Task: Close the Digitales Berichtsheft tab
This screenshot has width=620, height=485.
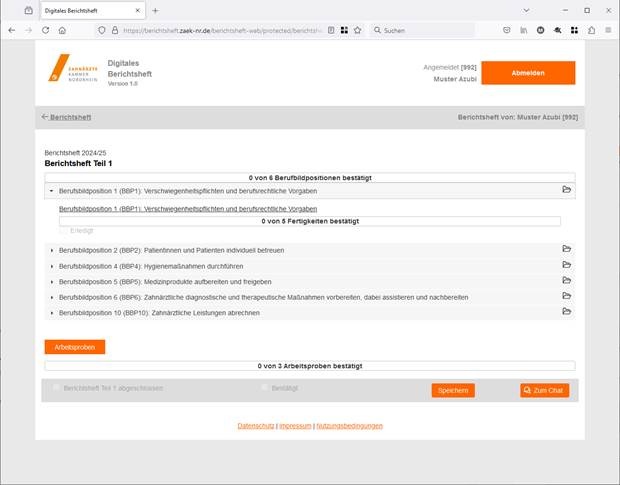Action: 138,11
